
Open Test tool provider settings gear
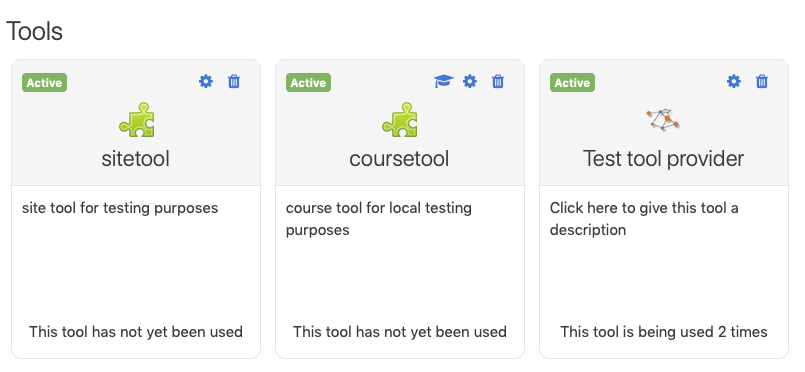[734, 81]
